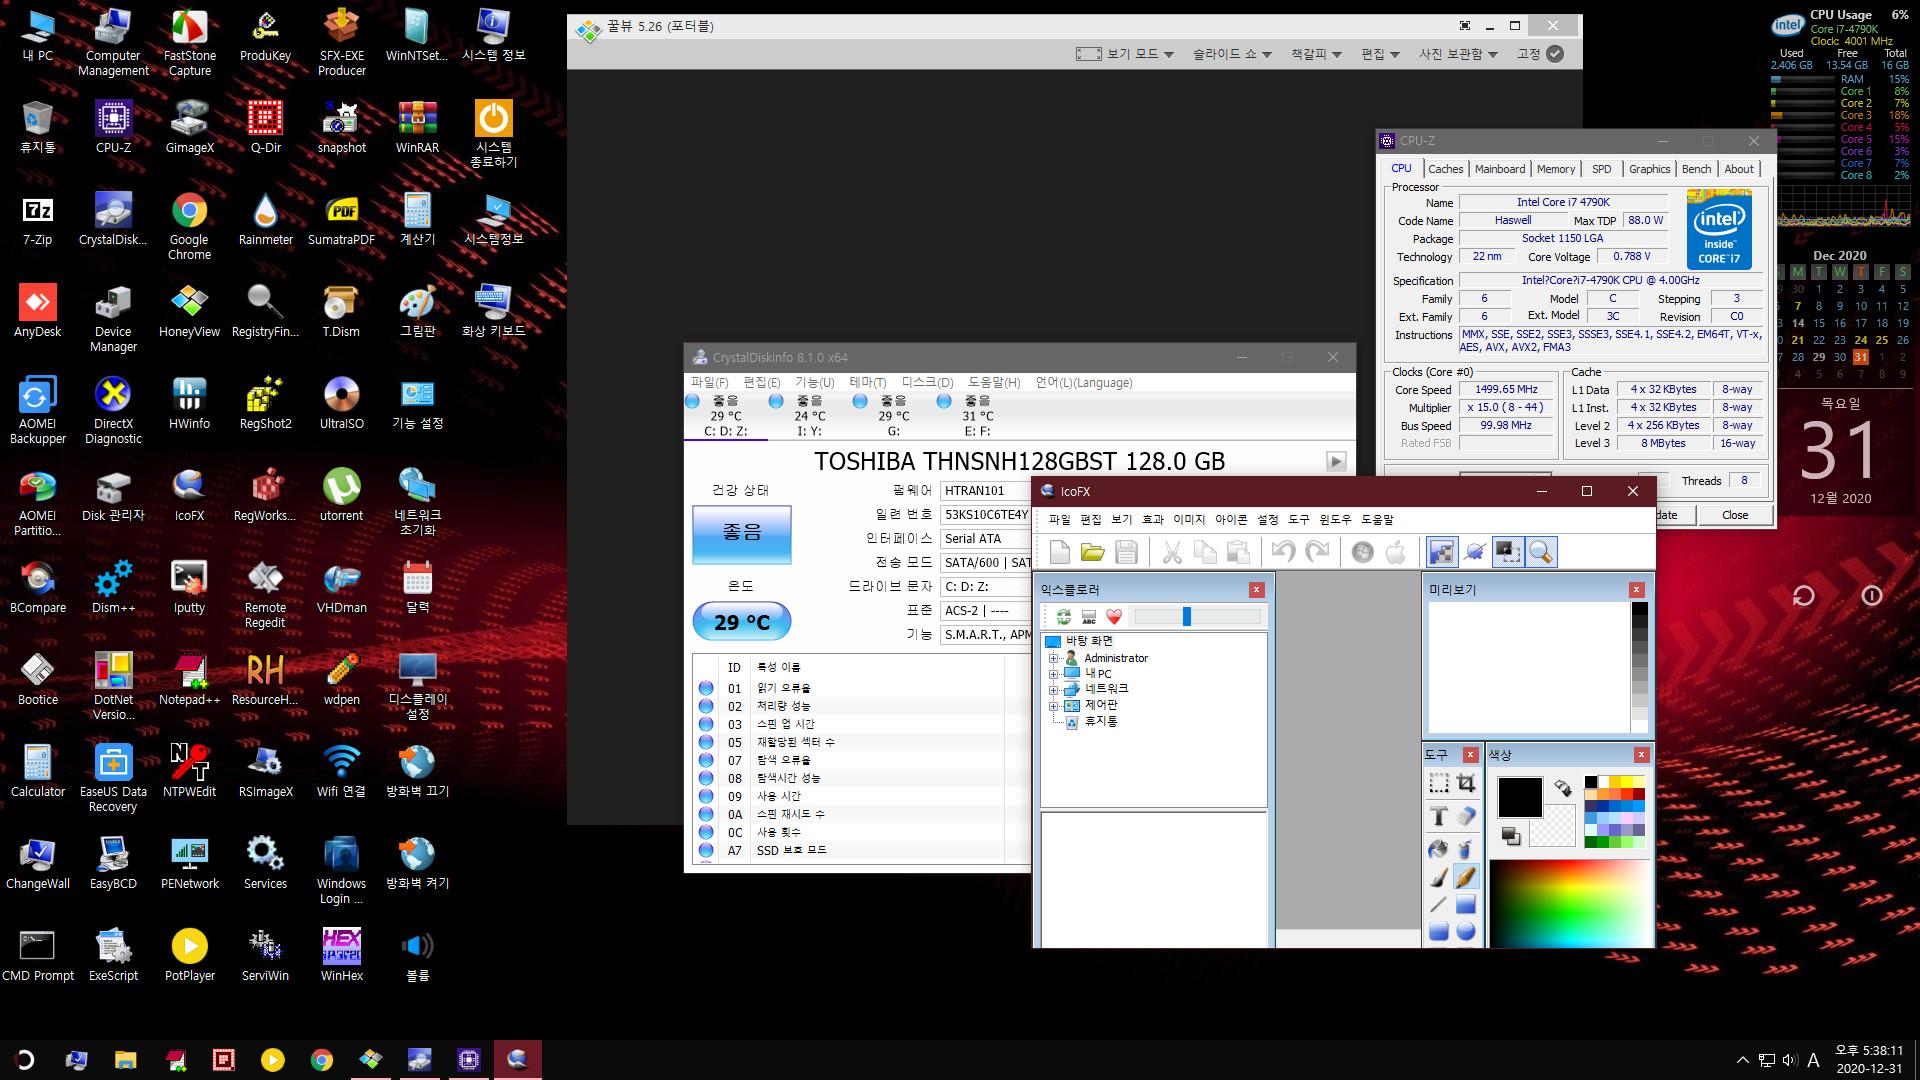Click the default colors icon in color panel
The height and width of the screenshot is (1080, 1920).
(x=1510, y=836)
